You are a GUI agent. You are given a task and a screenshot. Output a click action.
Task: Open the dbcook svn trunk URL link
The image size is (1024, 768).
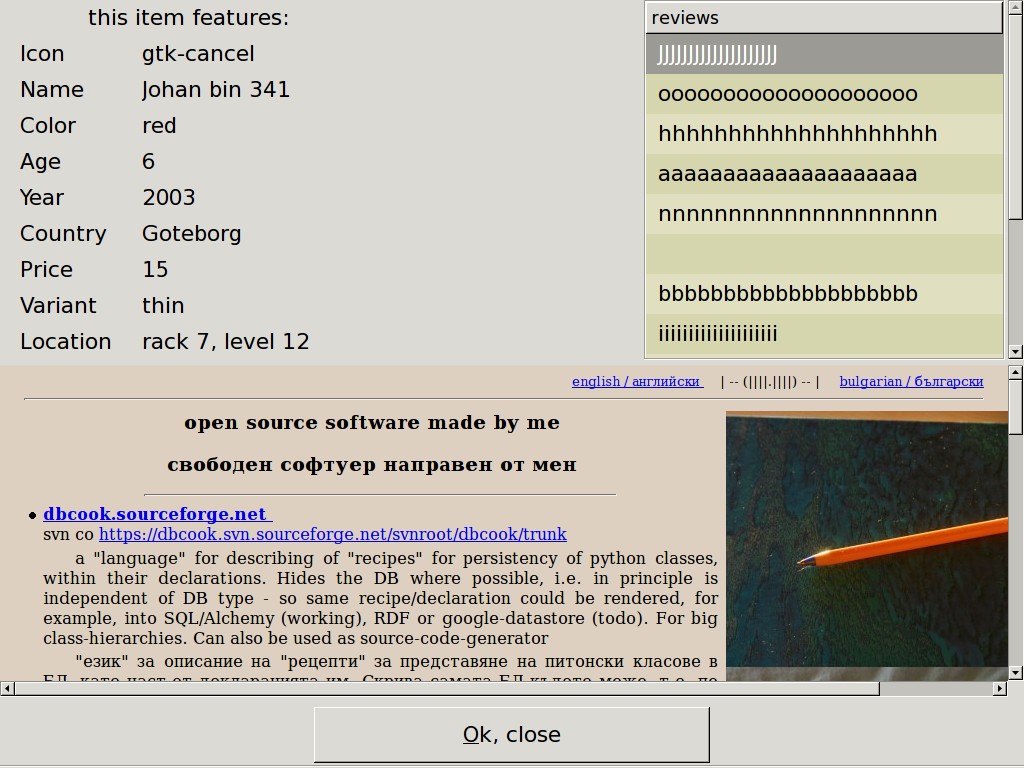coord(332,534)
